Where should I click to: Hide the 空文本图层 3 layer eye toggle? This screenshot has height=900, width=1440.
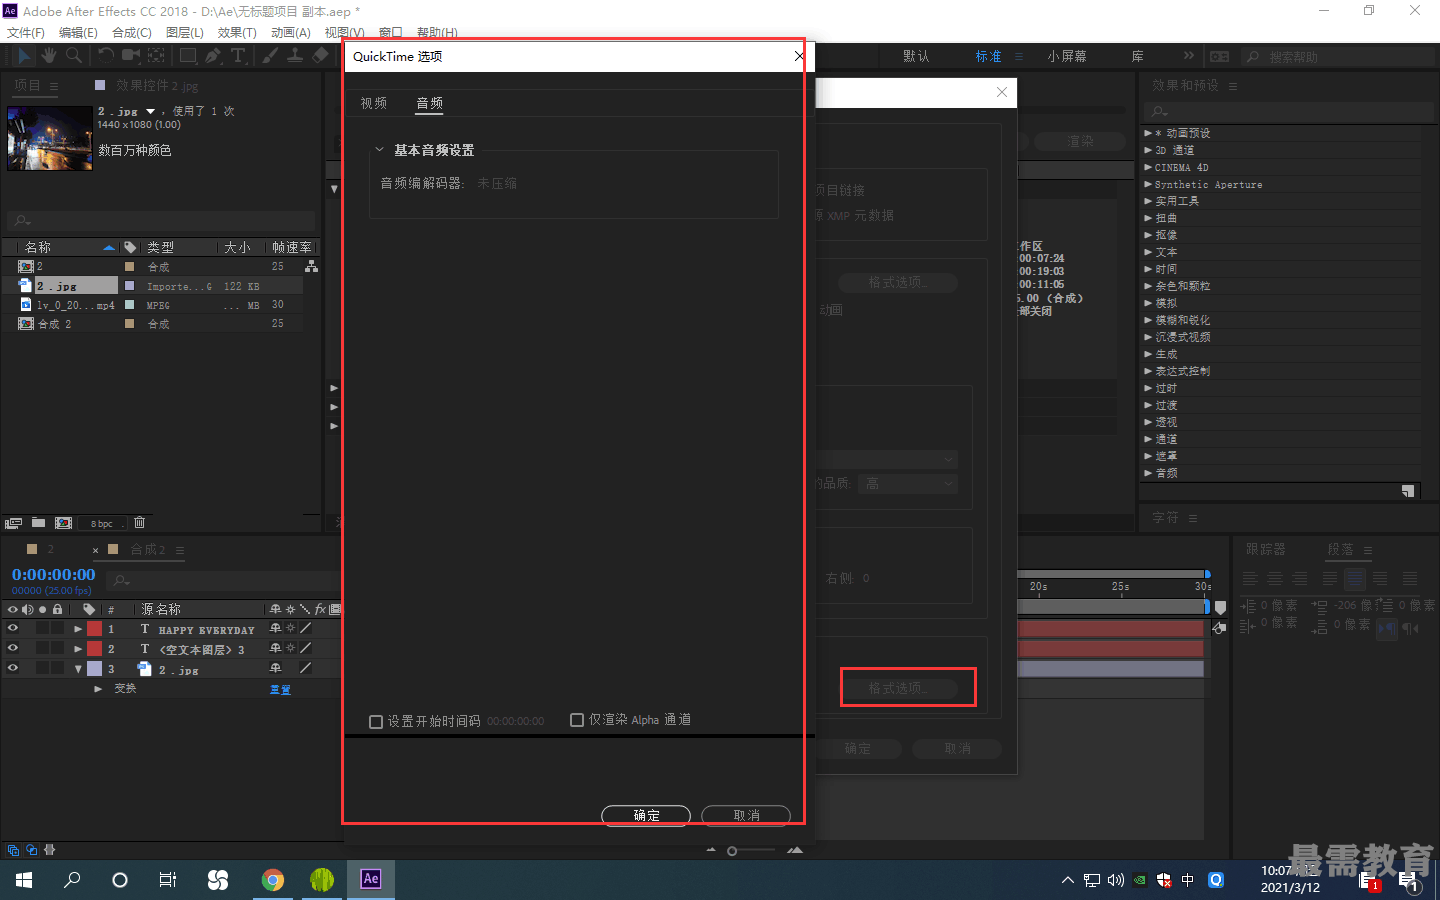click(13, 648)
